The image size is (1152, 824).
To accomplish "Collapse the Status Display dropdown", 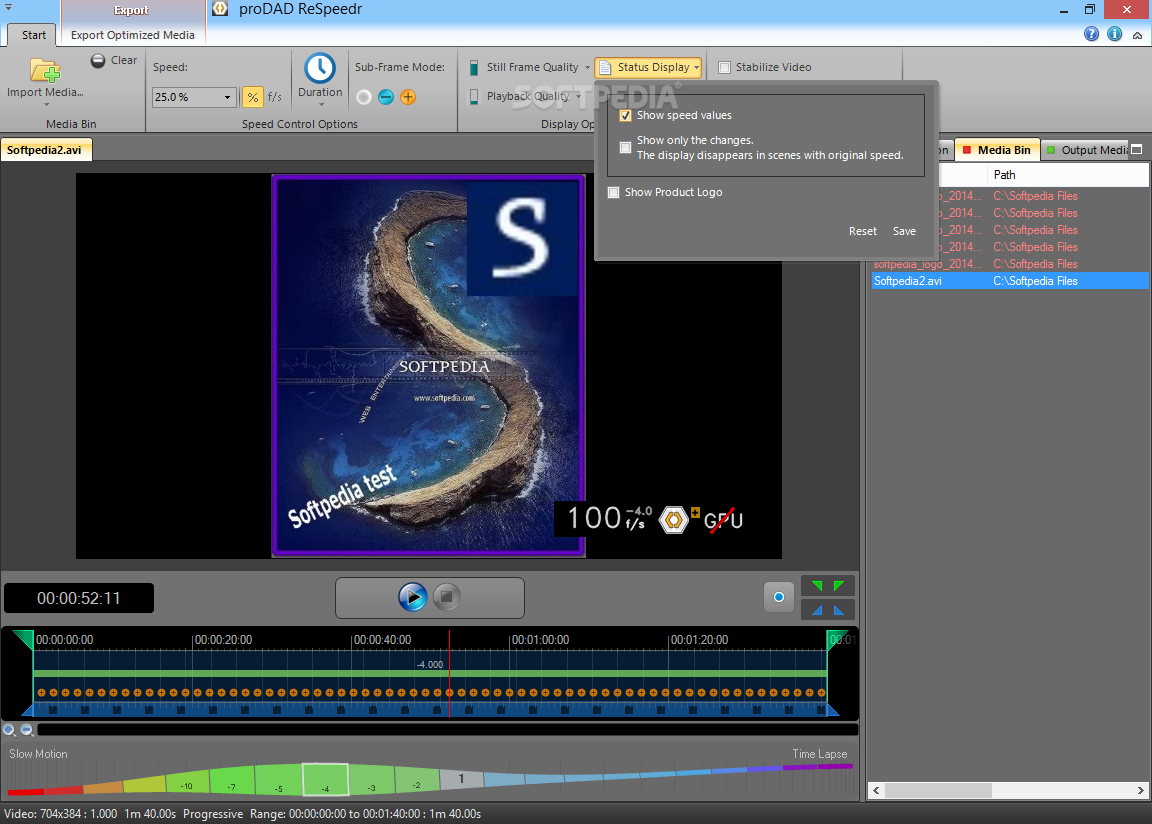I will coord(696,68).
